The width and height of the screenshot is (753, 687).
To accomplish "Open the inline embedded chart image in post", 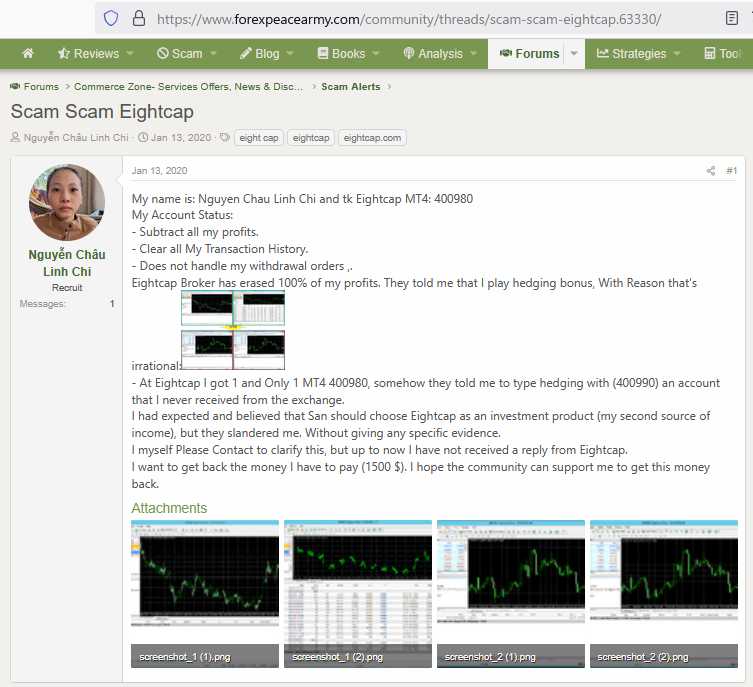I will coord(233,330).
